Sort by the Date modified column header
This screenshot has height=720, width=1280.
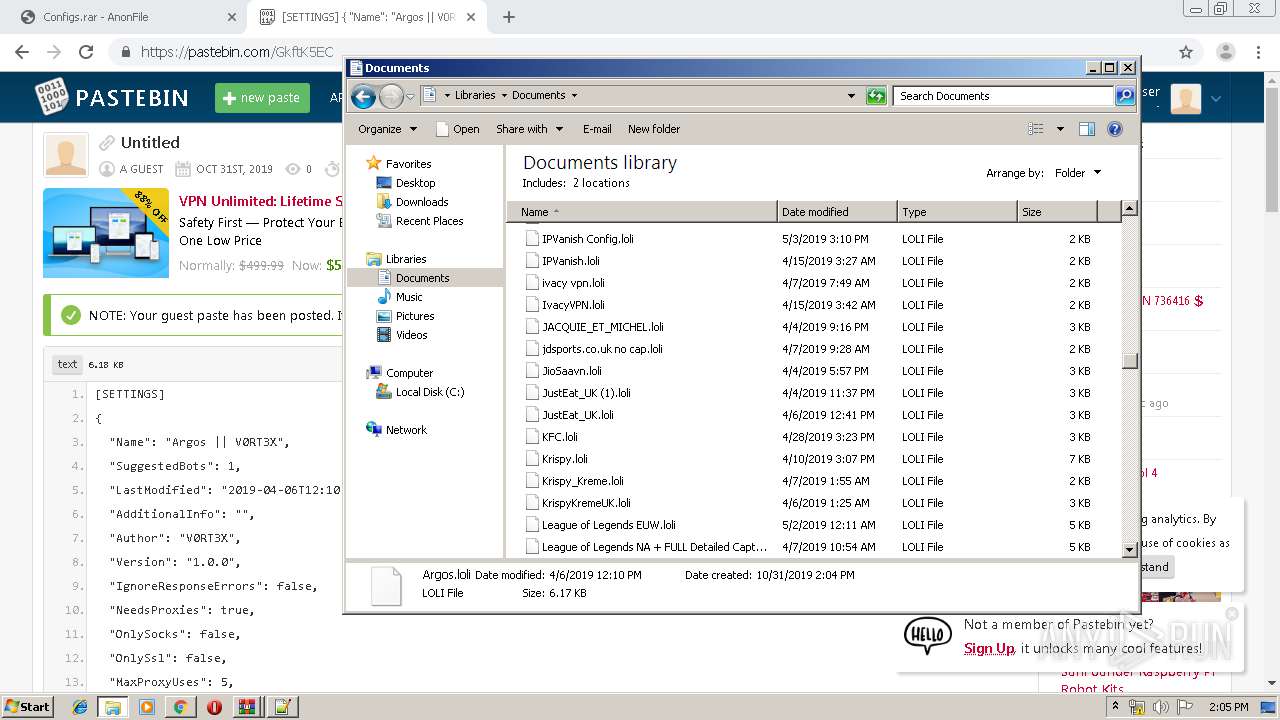coord(837,212)
